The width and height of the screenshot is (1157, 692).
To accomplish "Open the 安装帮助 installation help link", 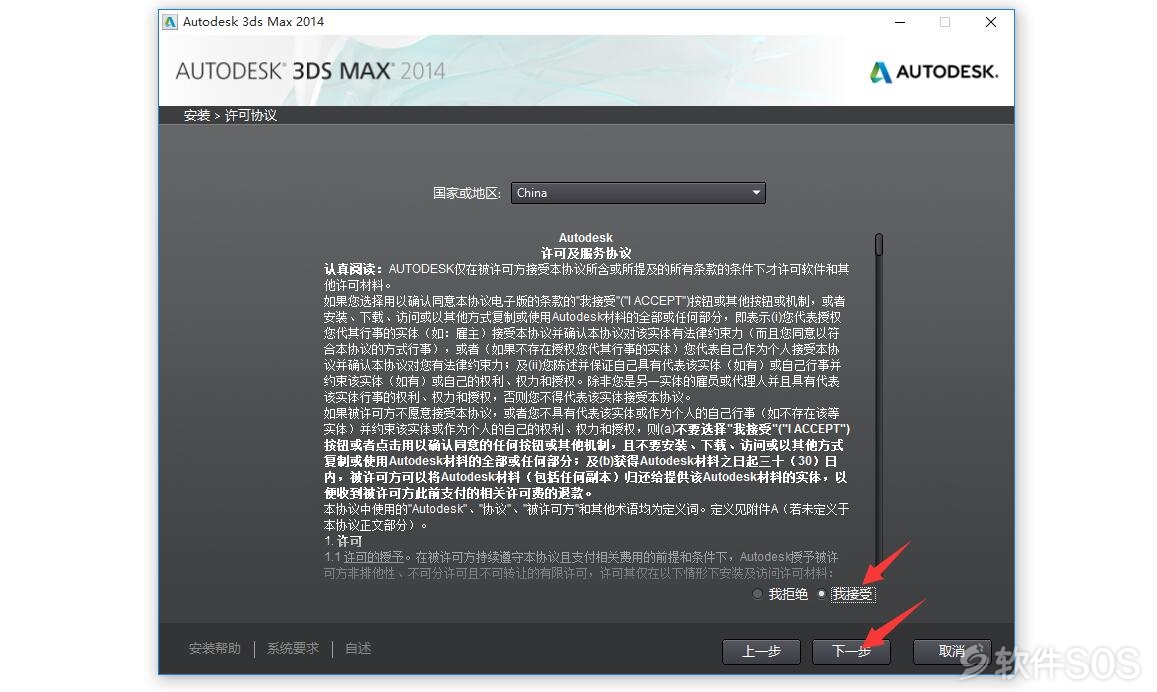I will tap(215, 648).
